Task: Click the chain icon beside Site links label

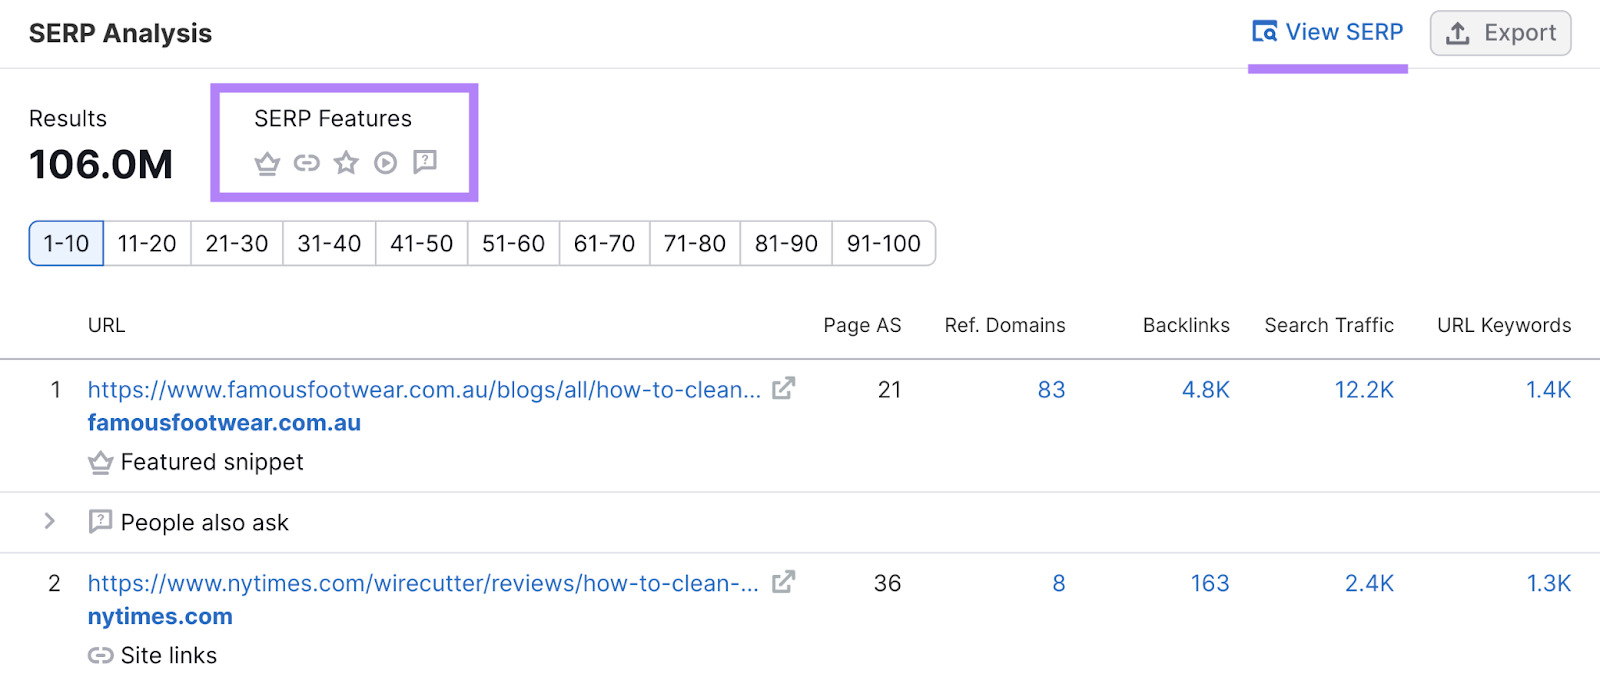Action: tap(100, 654)
